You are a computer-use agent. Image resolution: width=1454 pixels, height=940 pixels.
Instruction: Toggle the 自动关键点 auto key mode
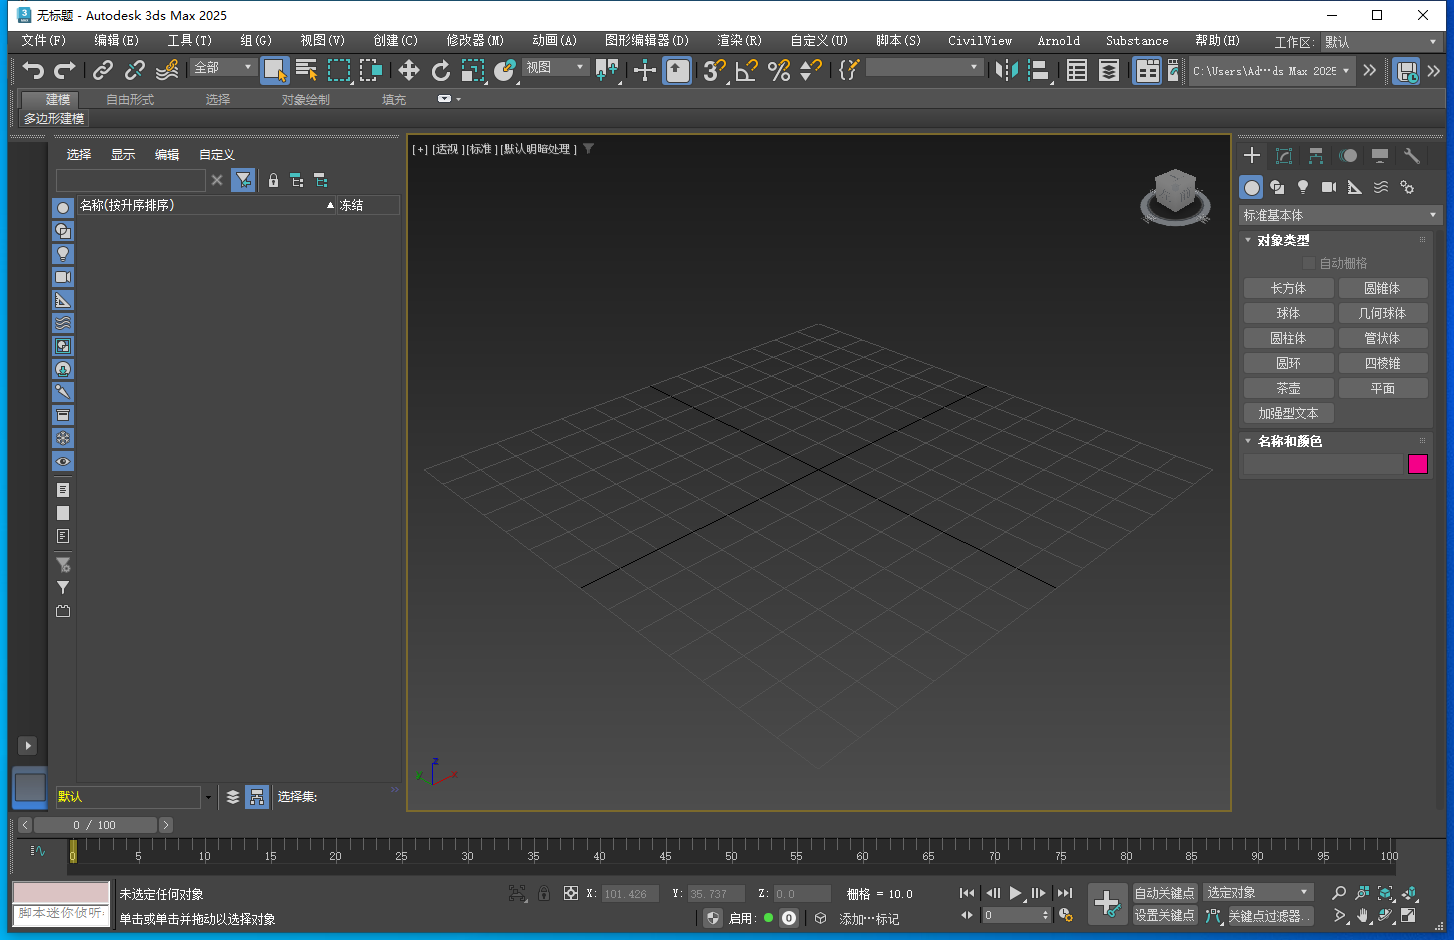[x=1164, y=893]
